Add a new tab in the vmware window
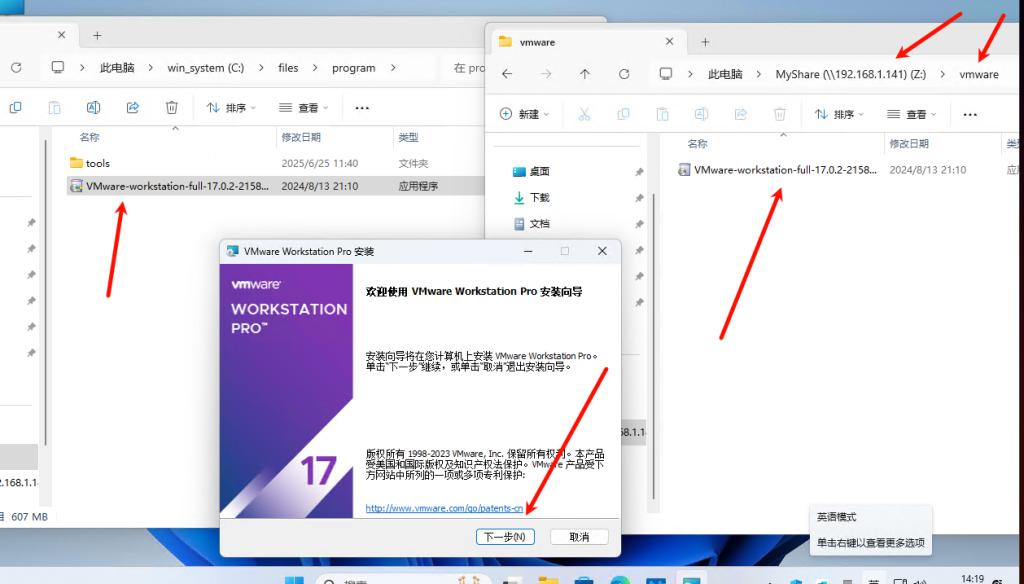Image resolution: width=1024 pixels, height=584 pixels. coord(705,42)
